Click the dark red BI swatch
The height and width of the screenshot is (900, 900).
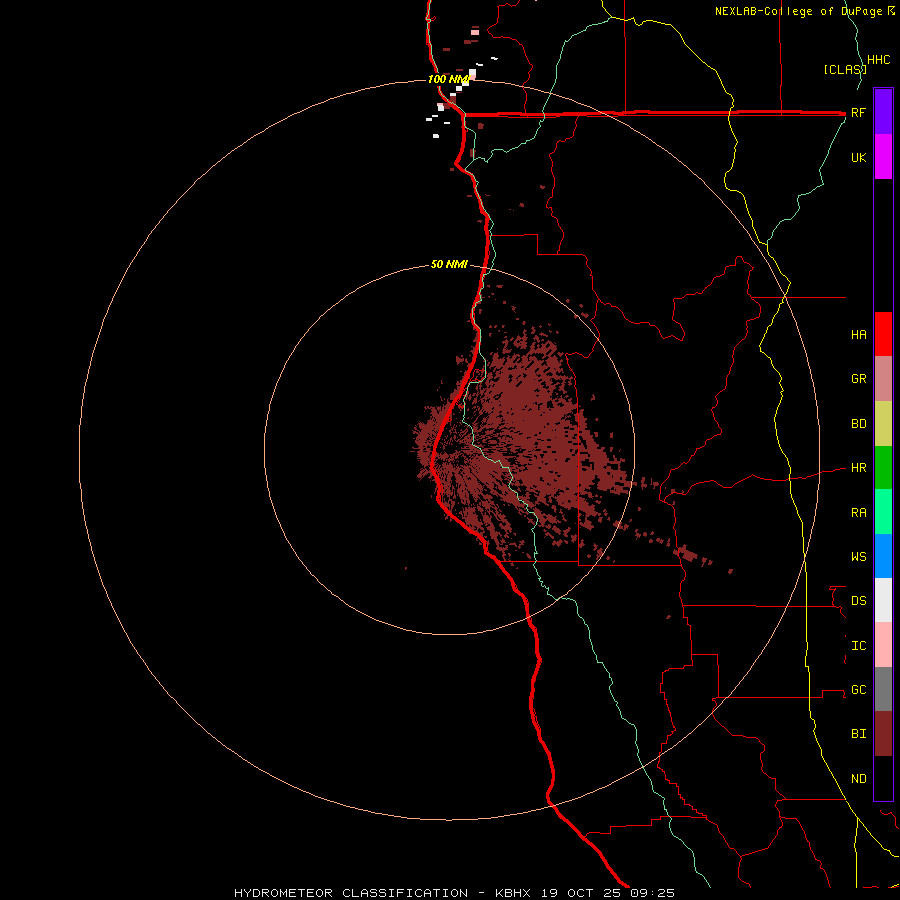click(883, 734)
